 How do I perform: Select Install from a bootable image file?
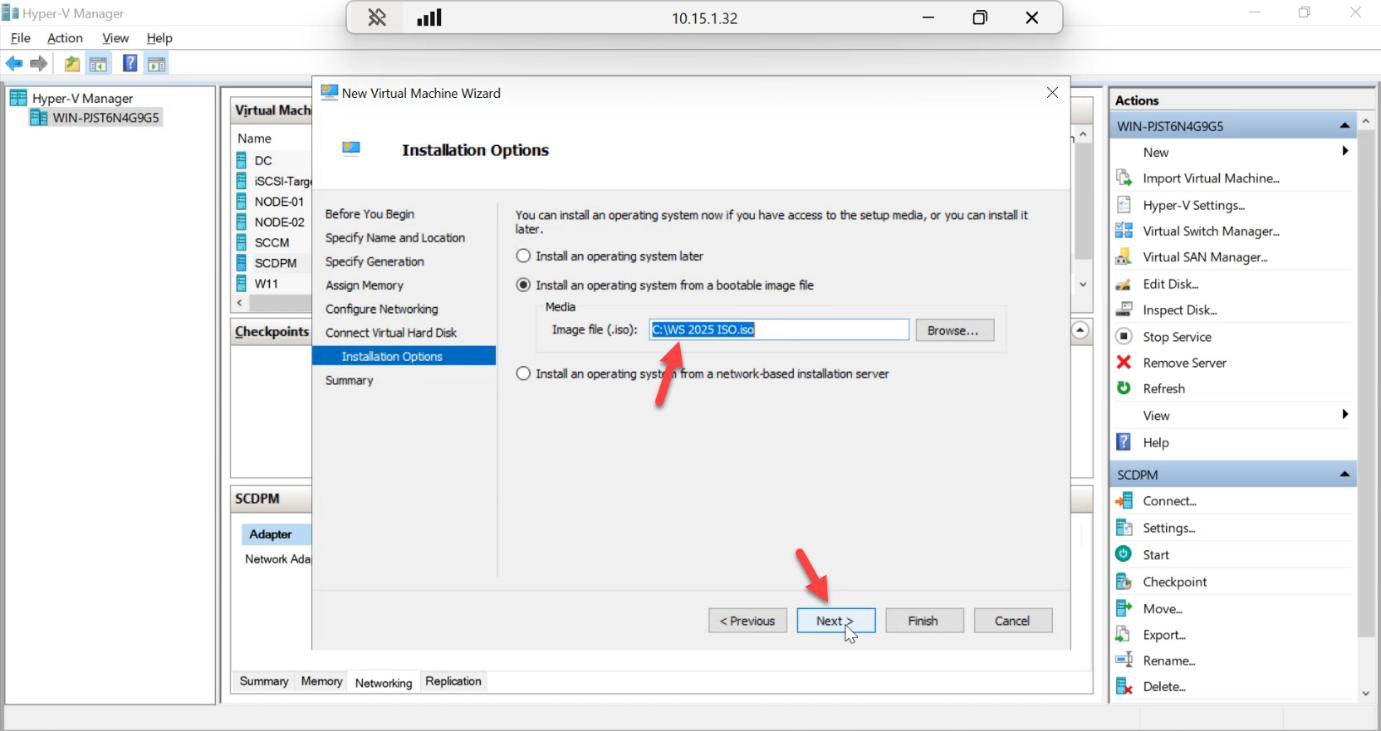point(523,285)
